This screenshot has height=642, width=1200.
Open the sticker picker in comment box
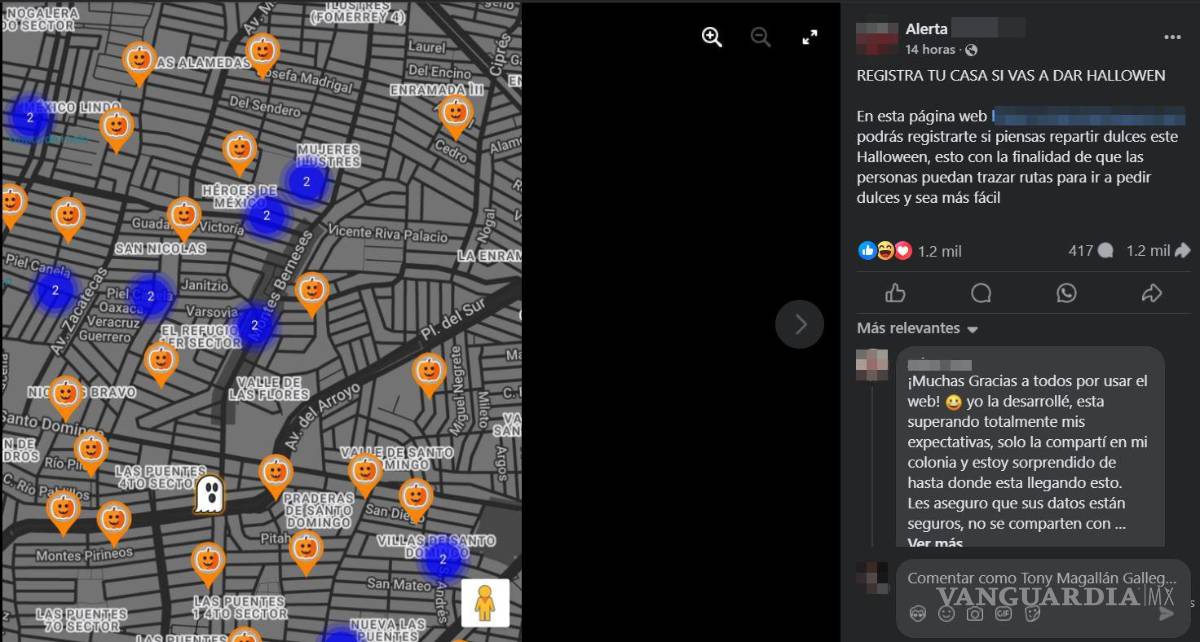[x=1032, y=613]
